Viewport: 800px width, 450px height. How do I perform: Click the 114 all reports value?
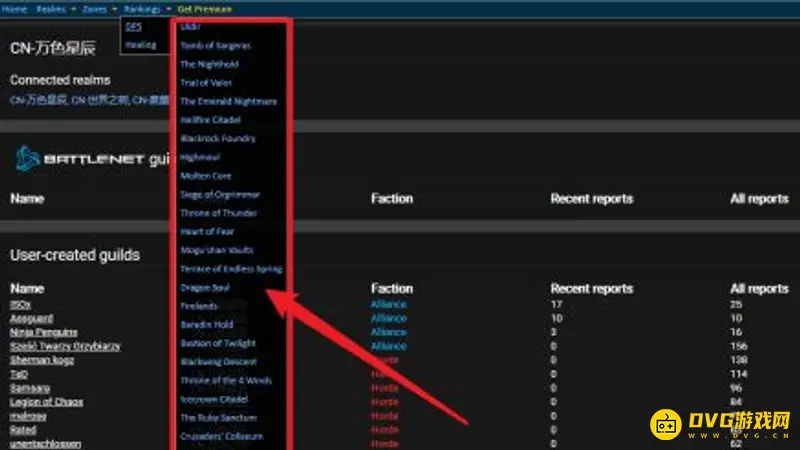click(738, 374)
